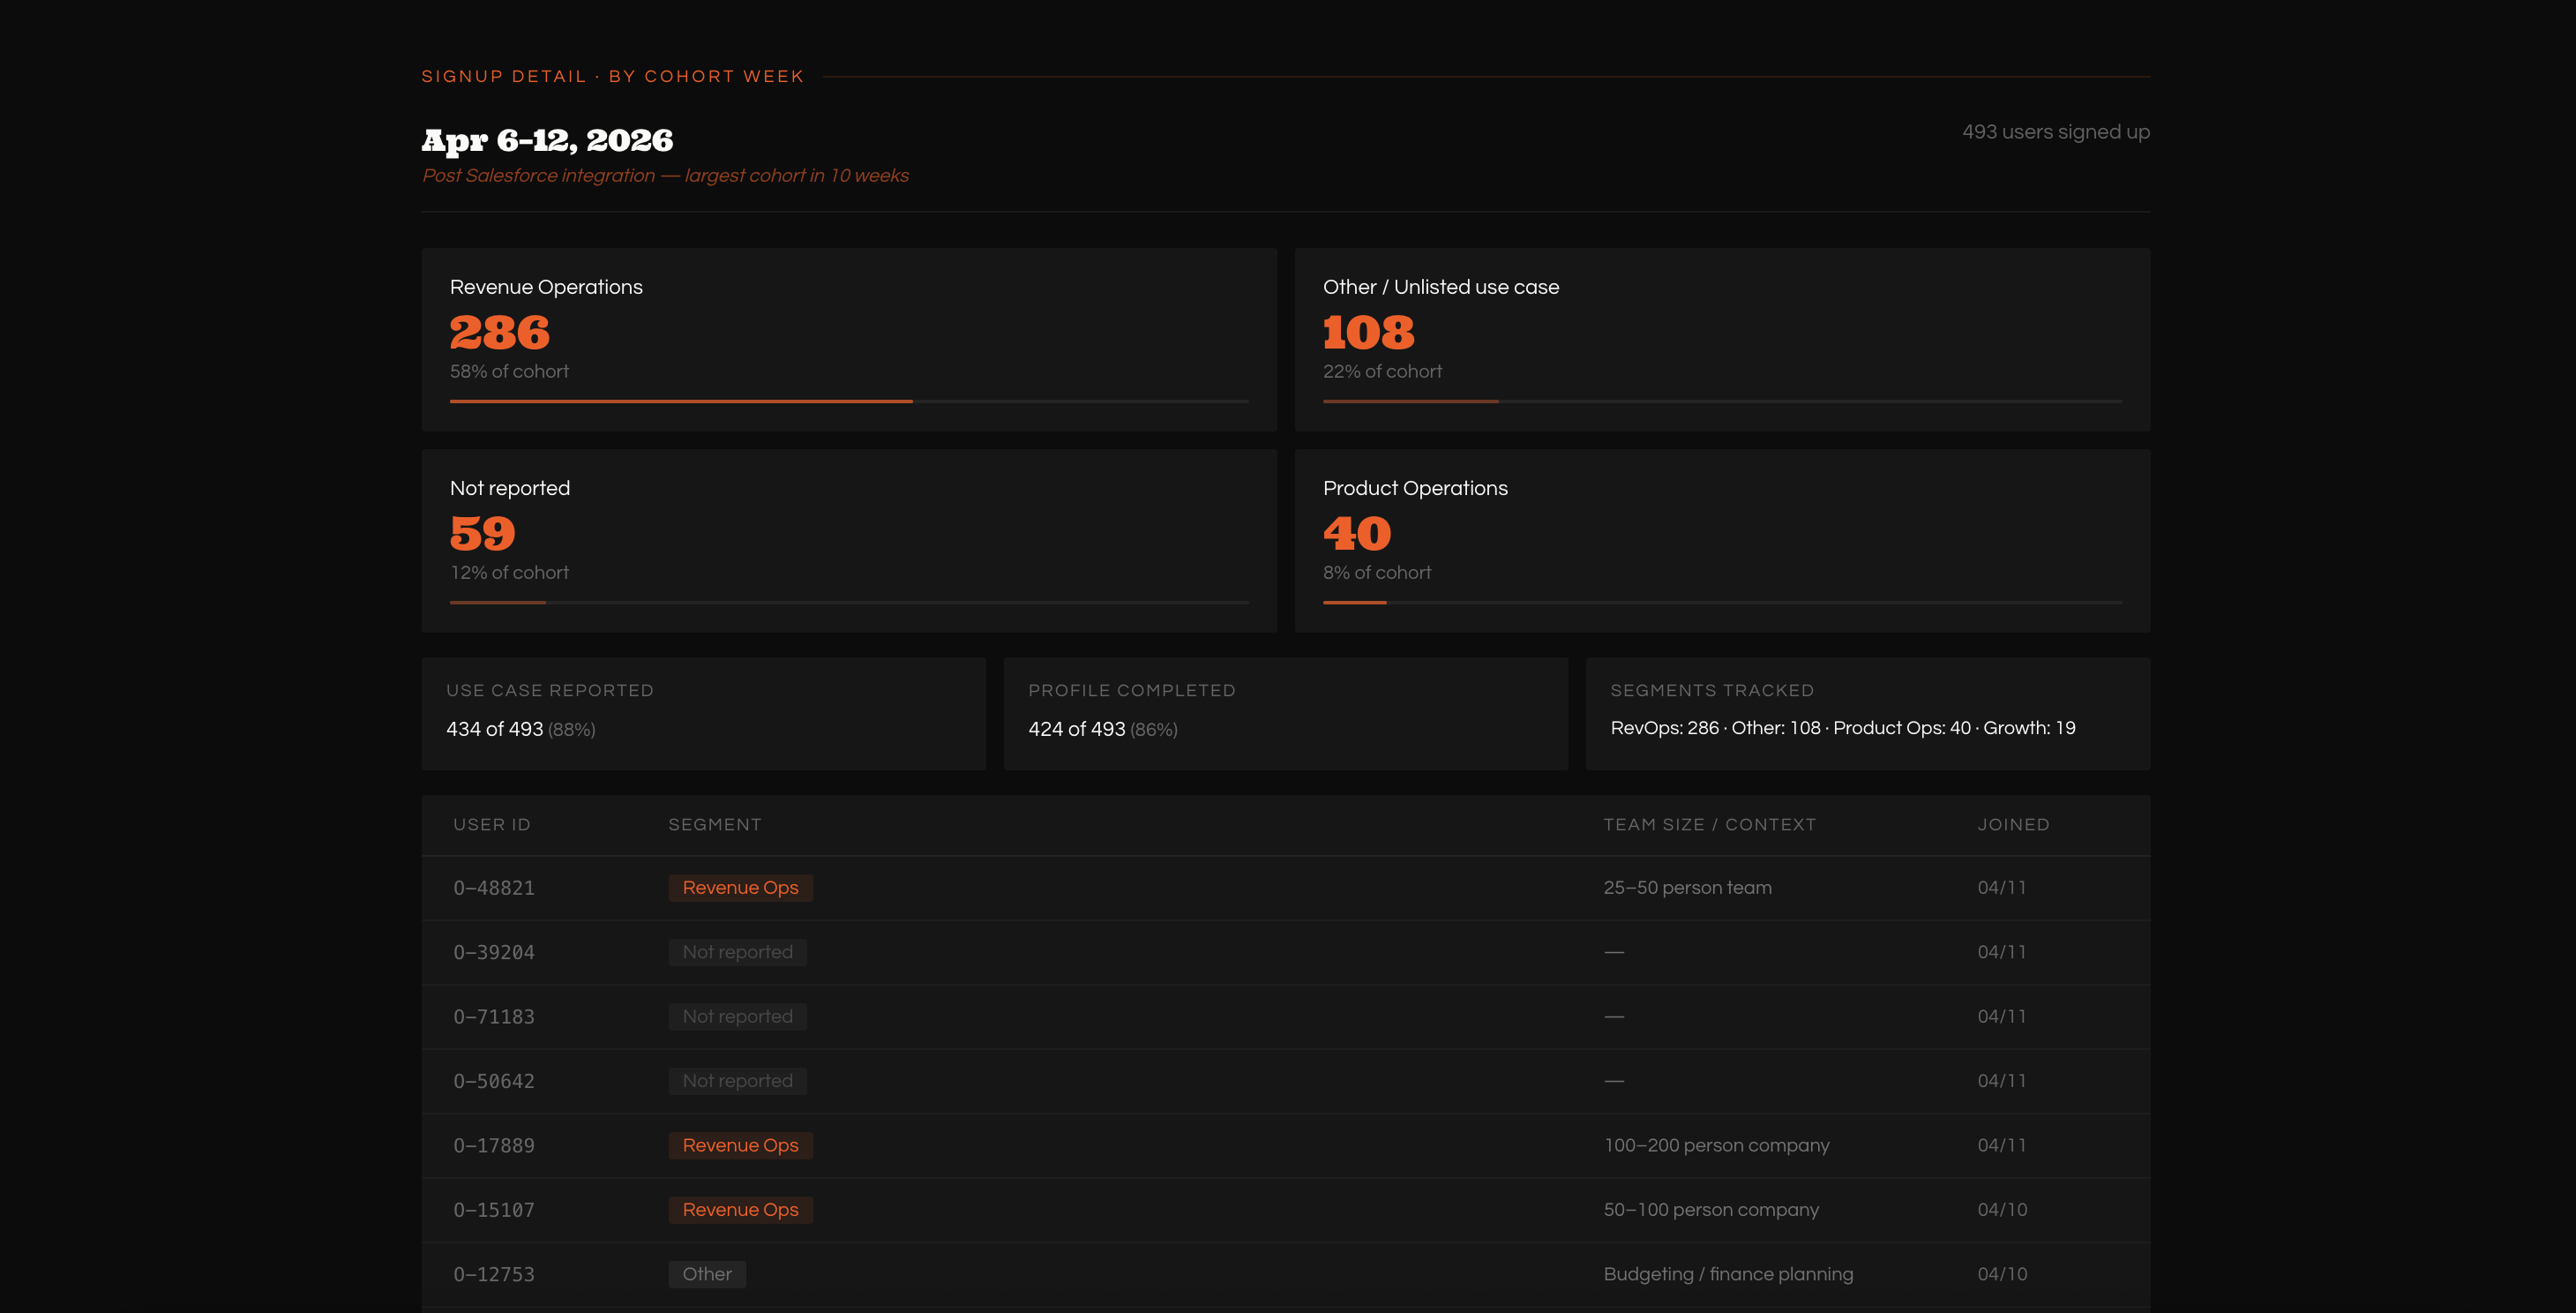Viewport: 2576px width, 1313px height.
Task: Click the 'Post Salesforce integration' subtitle
Action: point(665,175)
